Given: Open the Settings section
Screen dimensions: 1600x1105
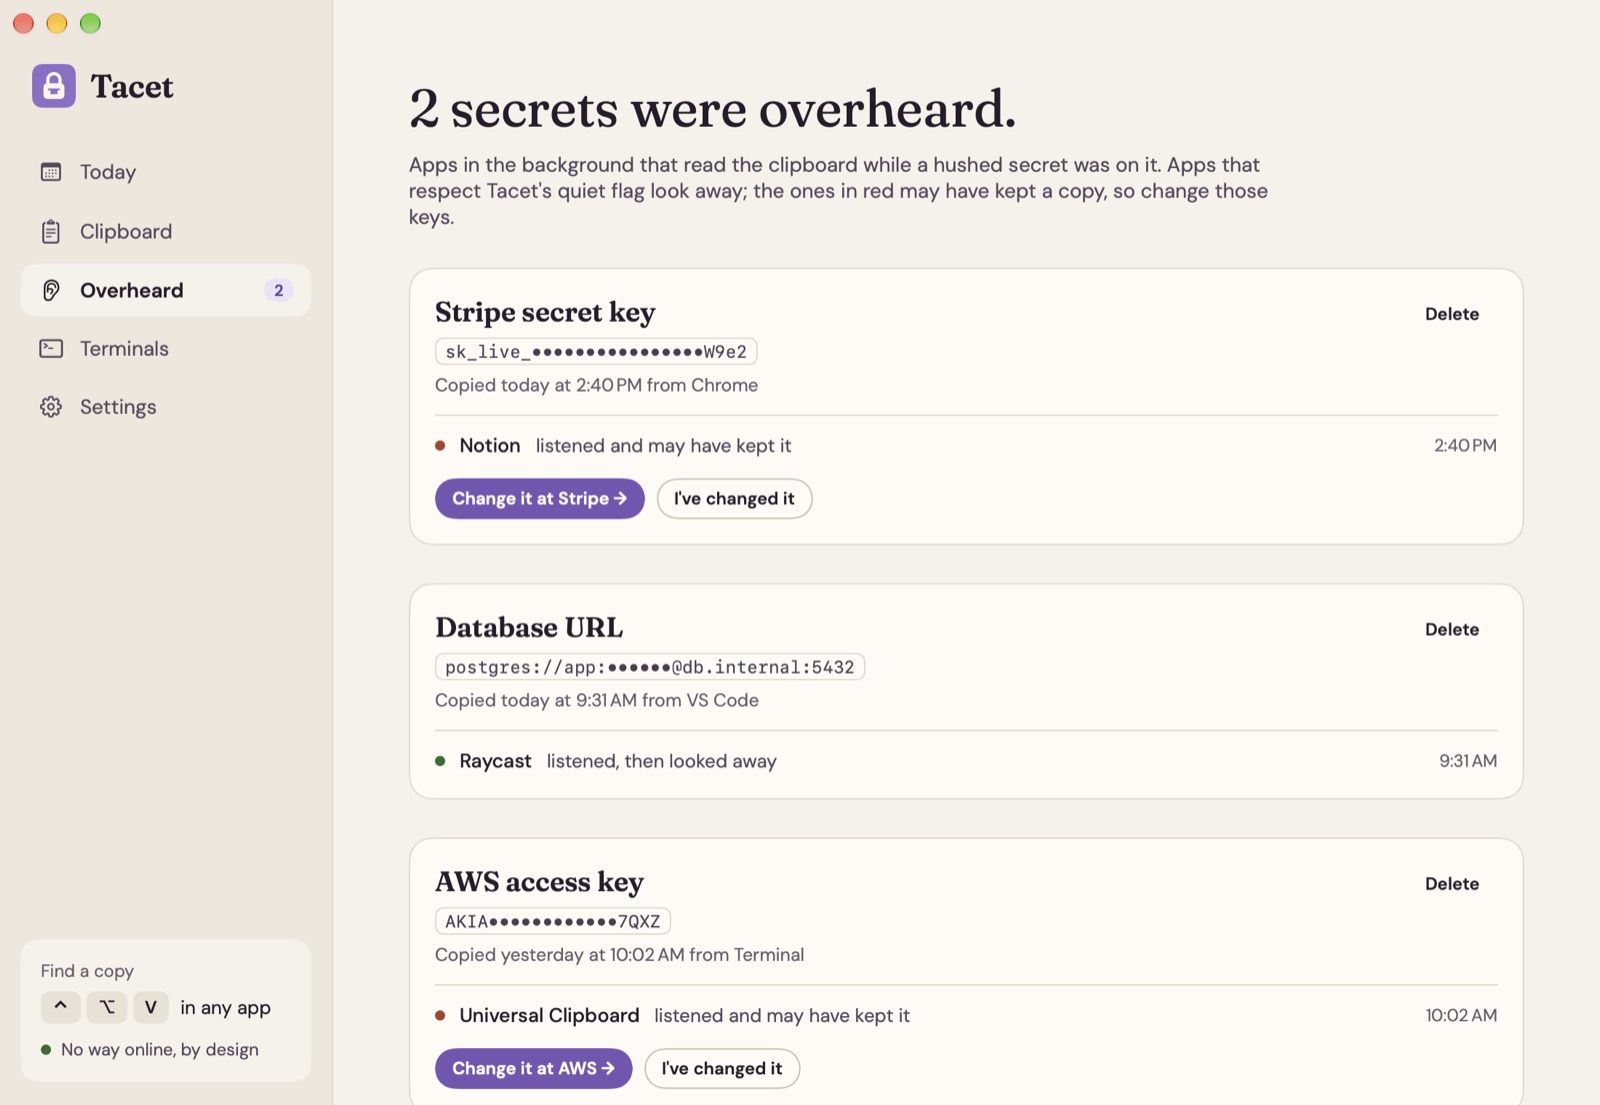Looking at the screenshot, I should tap(165, 407).
